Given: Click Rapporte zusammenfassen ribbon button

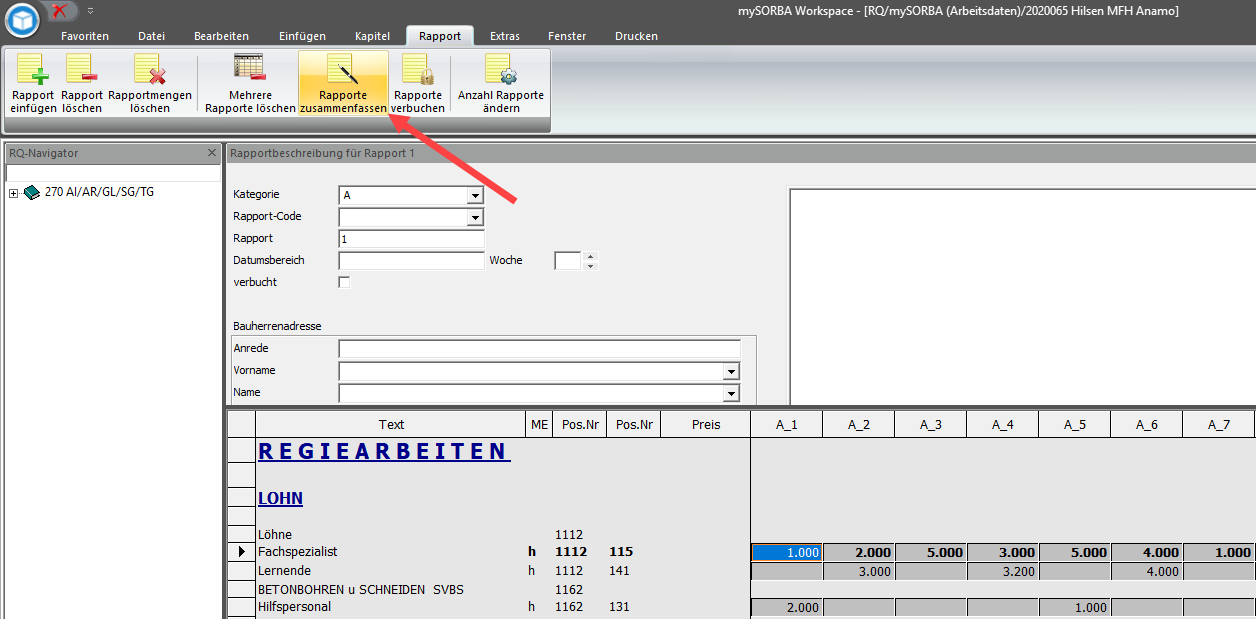Looking at the screenshot, I should 343,83.
